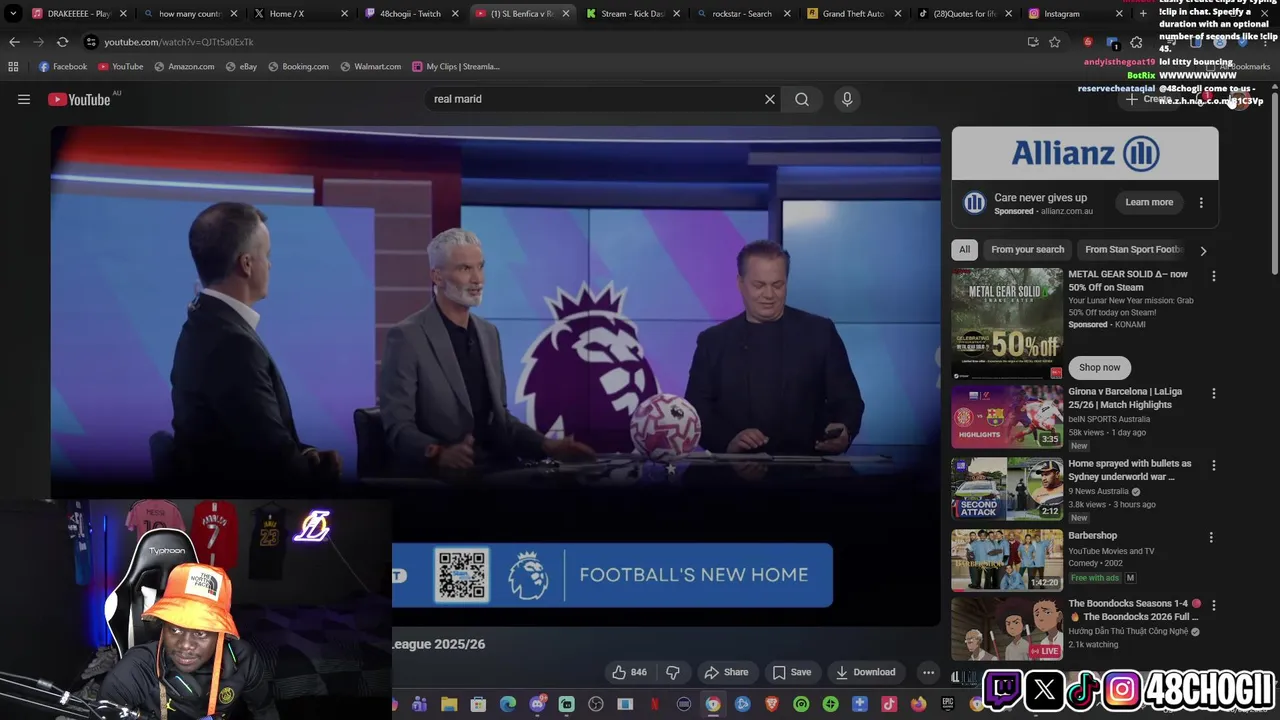The height and width of the screenshot is (720, 1280).
Task: Open YouTube bookmark in bookmarks bar
Action: click(120, 66)
